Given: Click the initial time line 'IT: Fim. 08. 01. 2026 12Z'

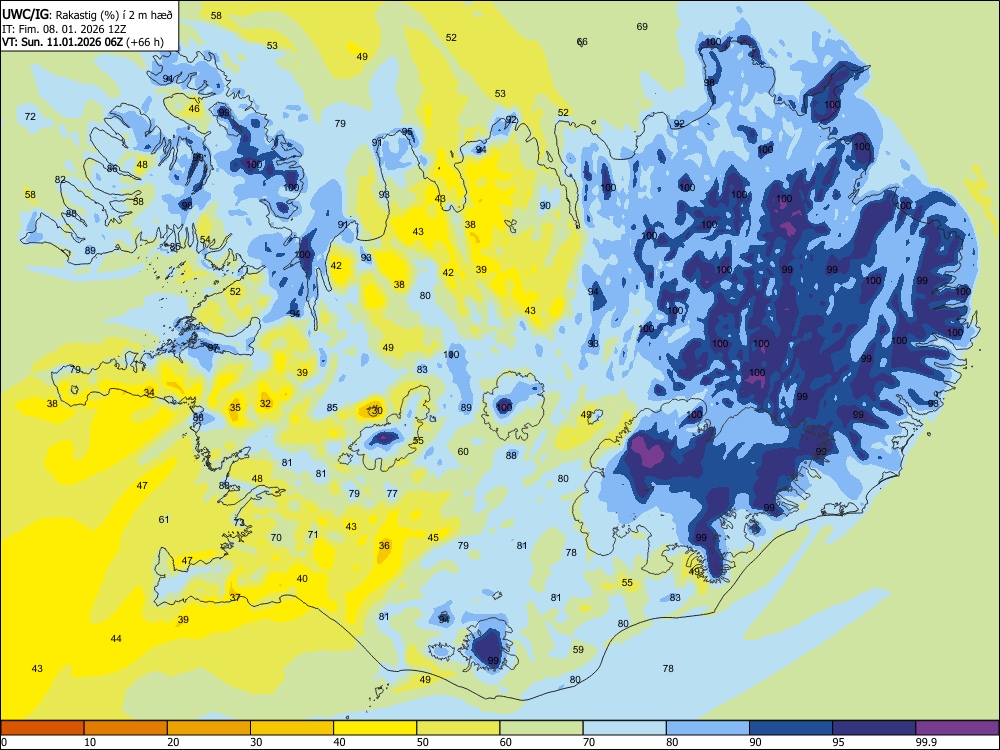Looking at the screenshot, I should [x=64, y=29].
